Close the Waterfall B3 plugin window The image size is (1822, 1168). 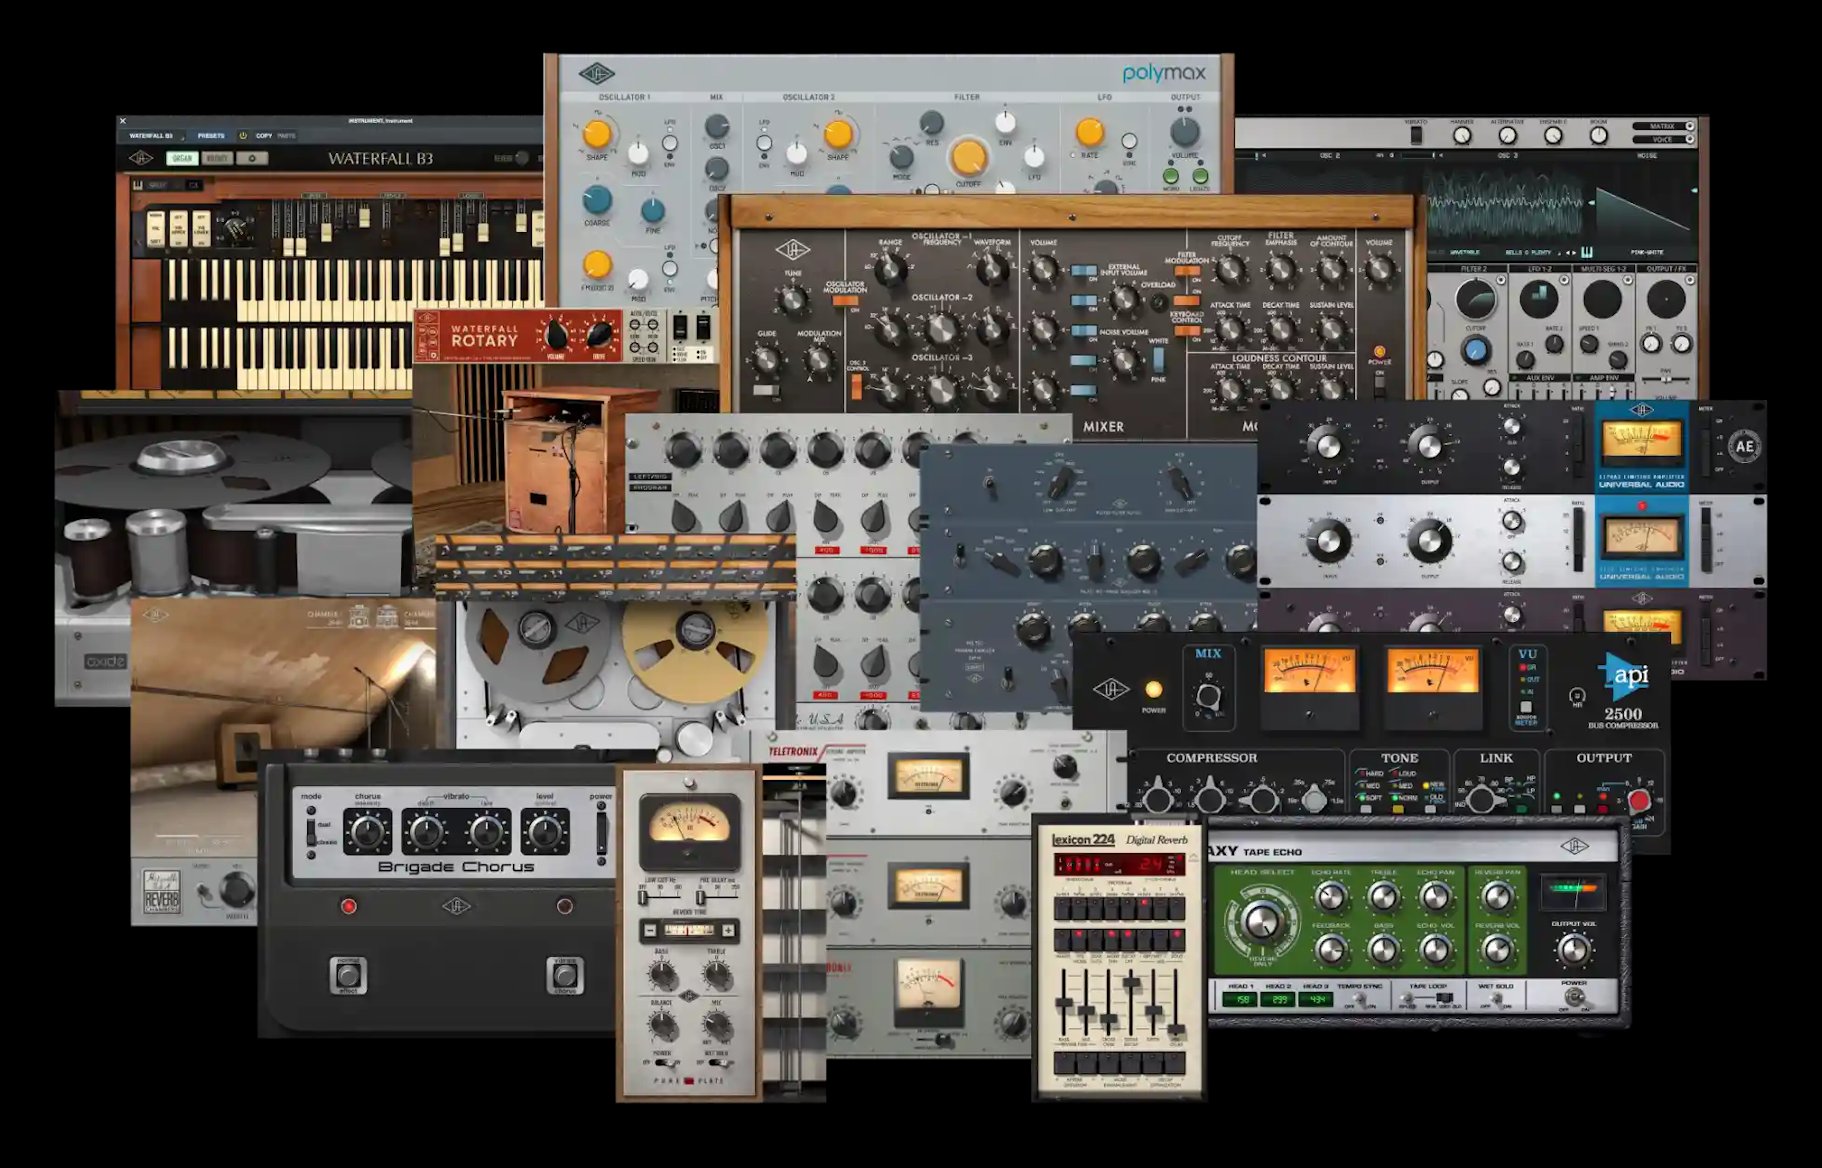(123, 121)
